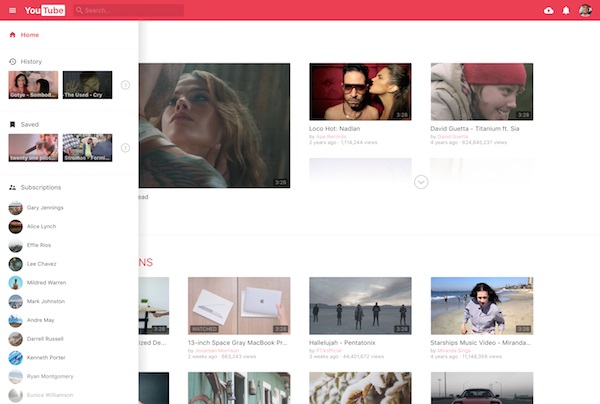Viewport: 600px width, 404px height.
Task: Play the Loco Hot: Nadlan video thumbnail
Action: point(360,92)
